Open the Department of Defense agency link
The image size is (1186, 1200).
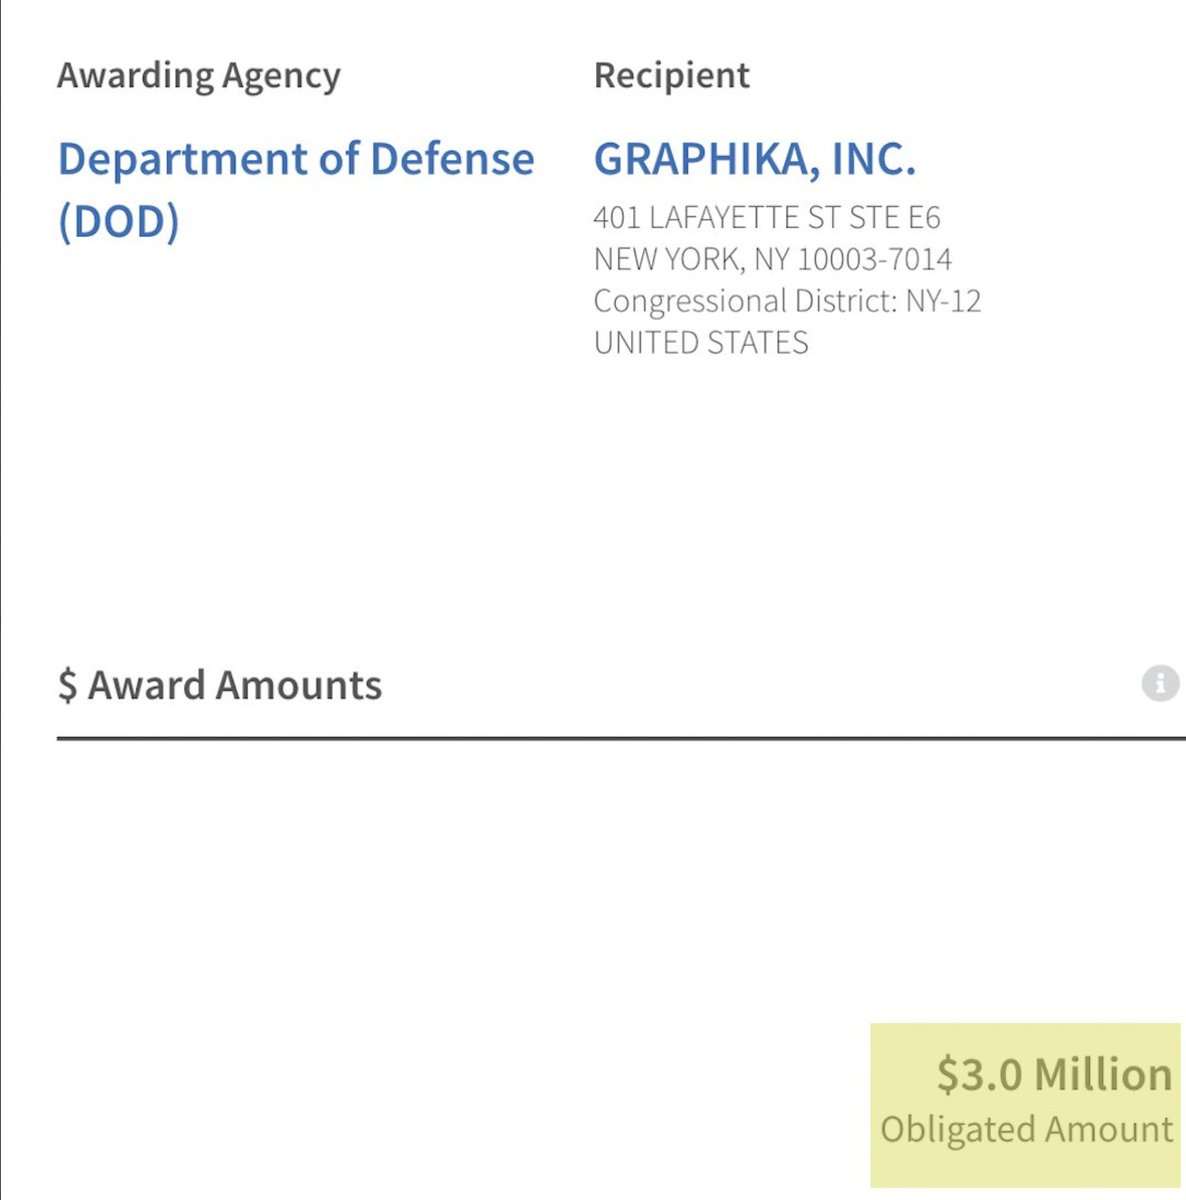click(295, 159)
